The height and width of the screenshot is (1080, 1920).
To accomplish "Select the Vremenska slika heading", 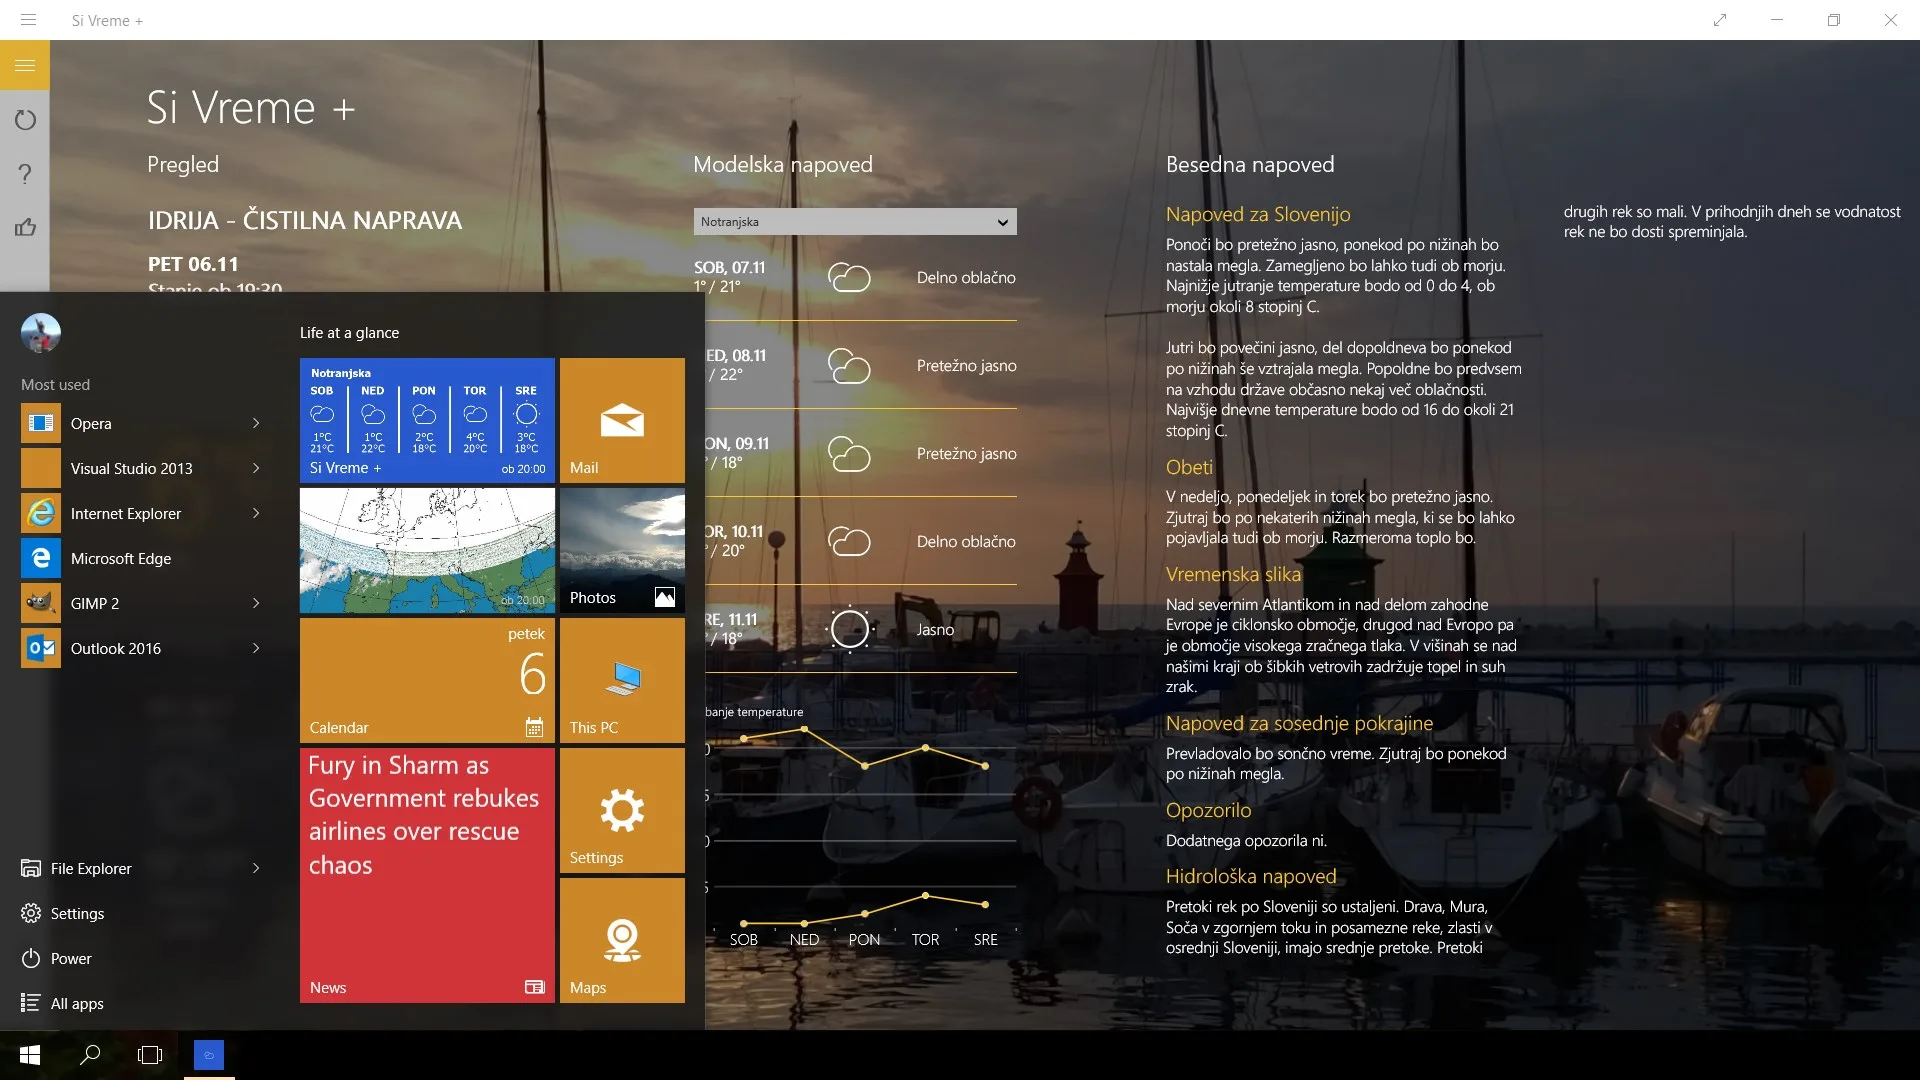I will point(1233,574).
